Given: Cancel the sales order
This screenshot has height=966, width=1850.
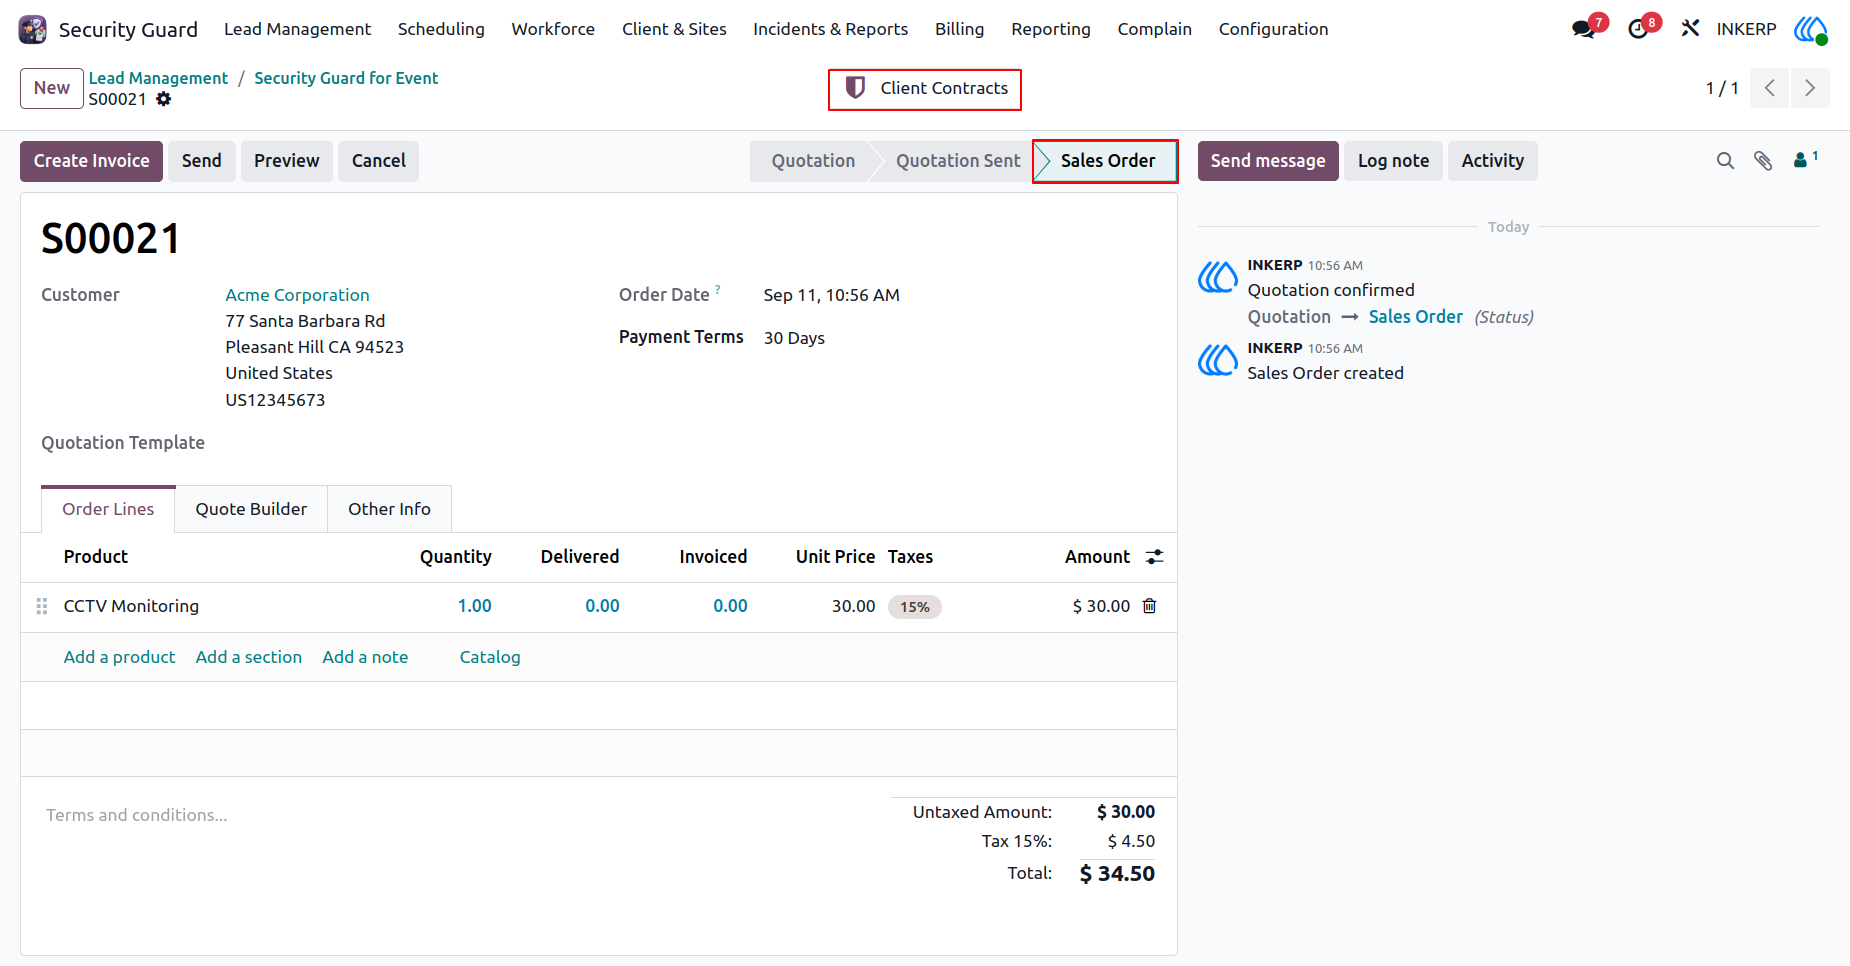Looking at the screenshot, I should click(378, 161).
